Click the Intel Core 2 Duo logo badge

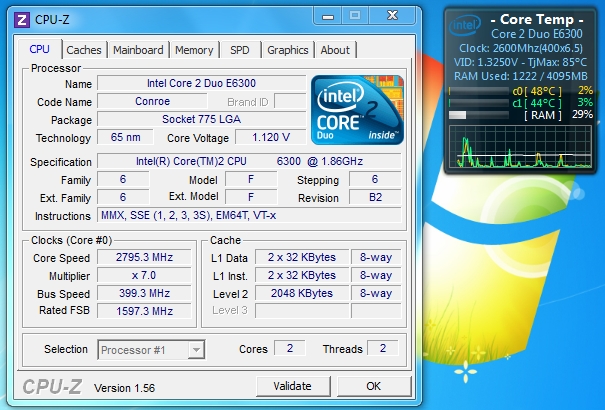pos(357,110)
